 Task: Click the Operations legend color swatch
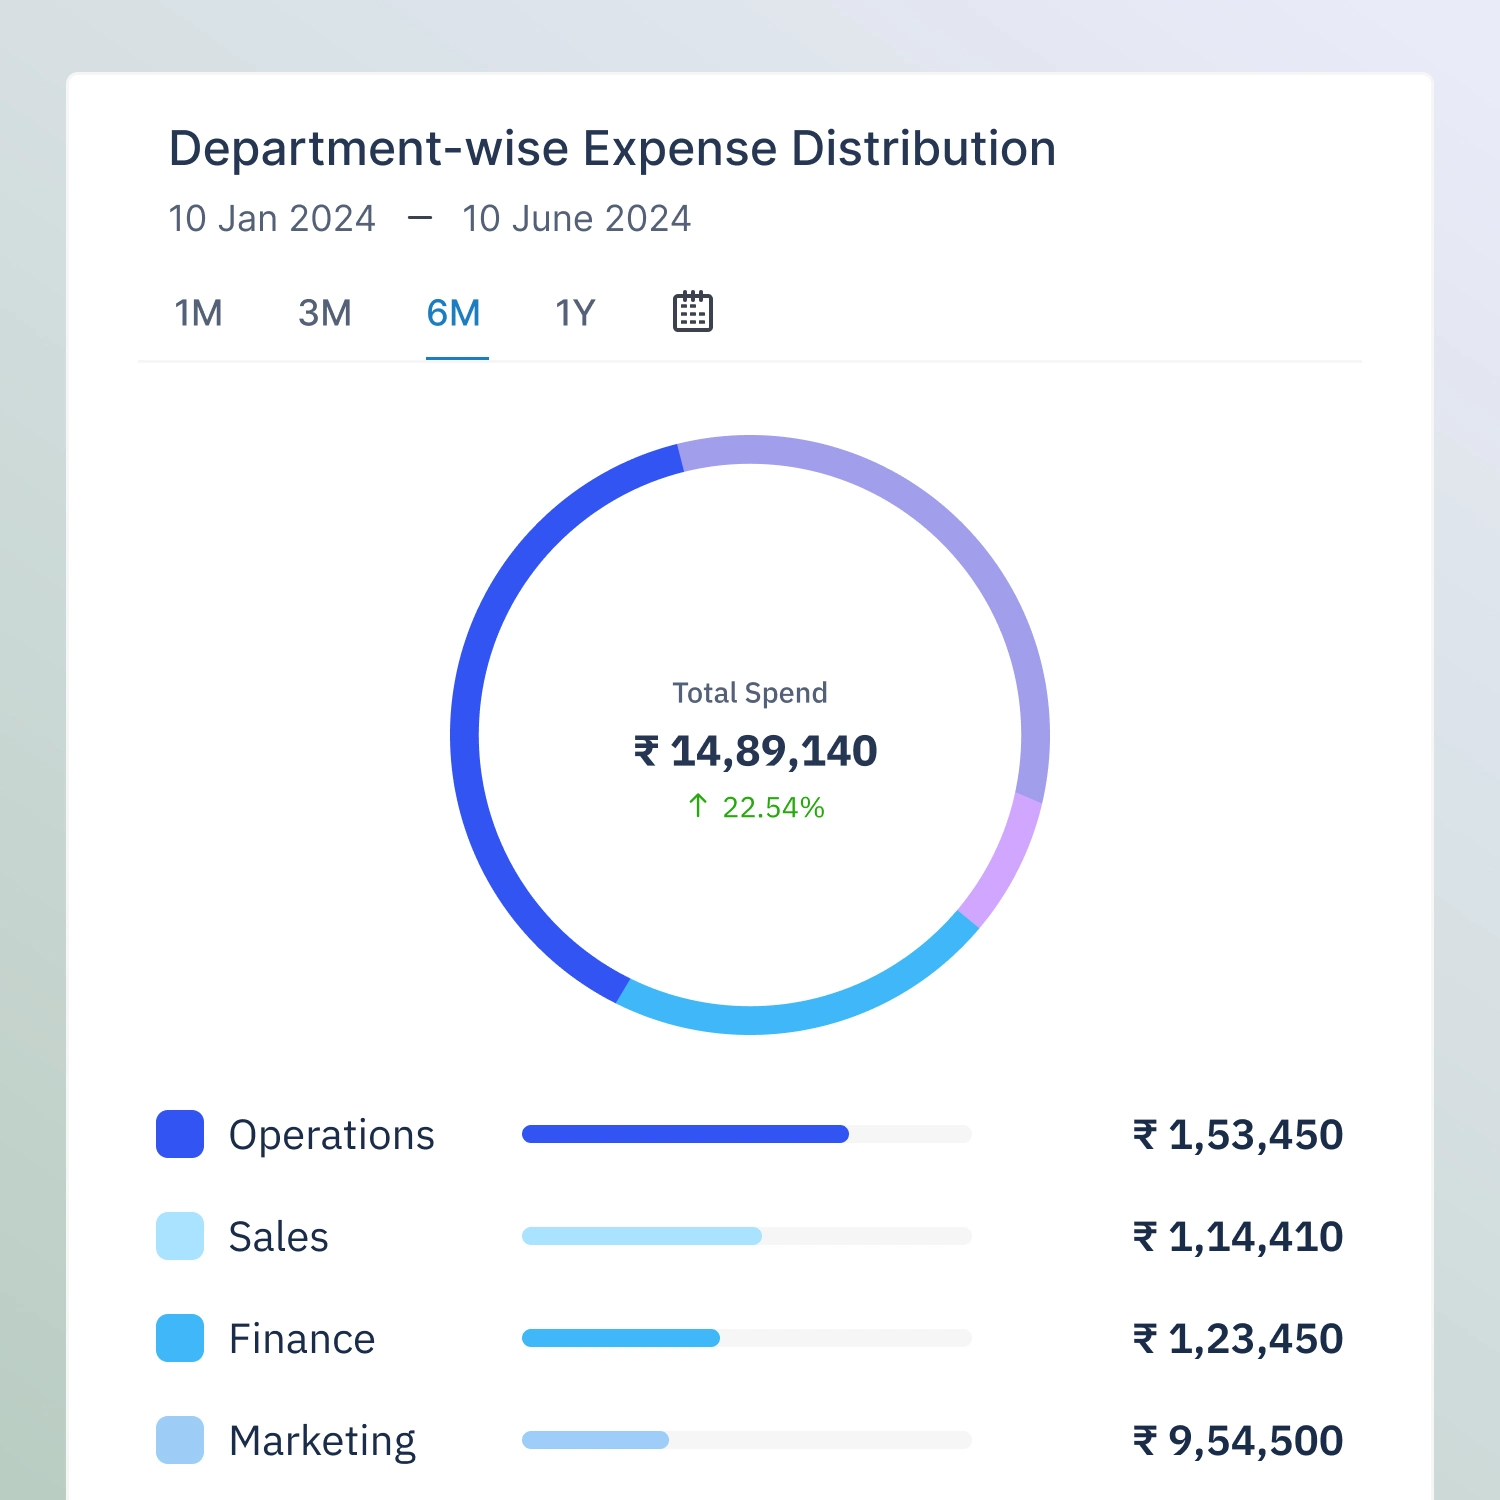[x=180, y=1134]
